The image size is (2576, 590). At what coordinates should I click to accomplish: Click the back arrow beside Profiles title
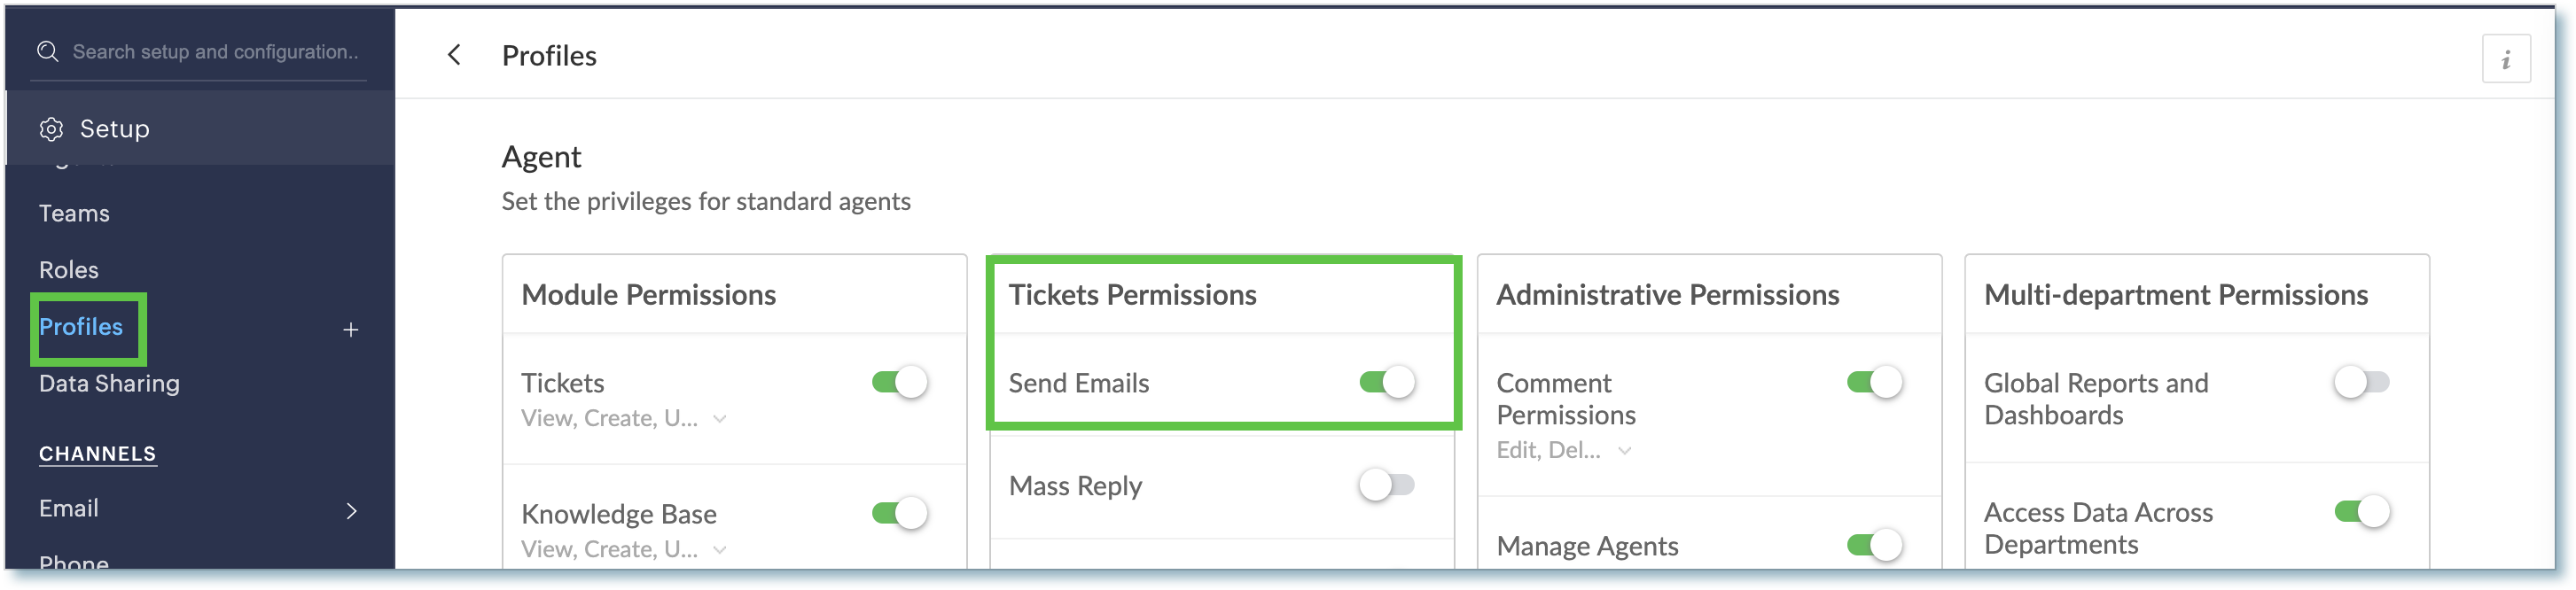click(454, 55)
